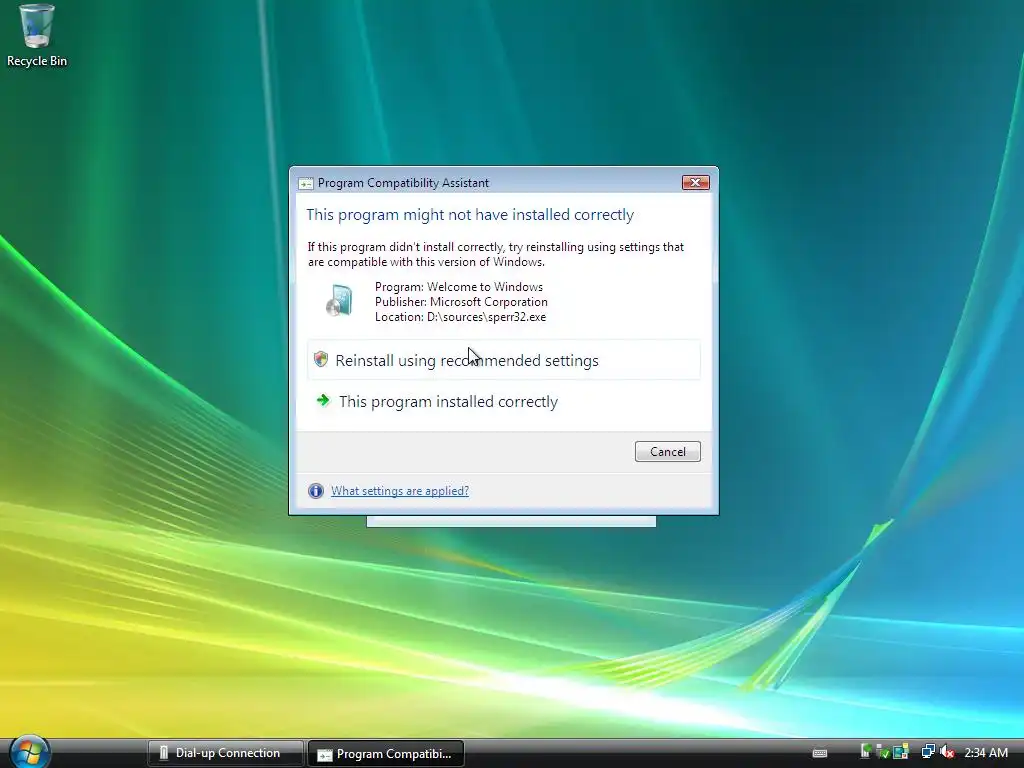Click the tray icon with green leaf
Viewport: 1024px width, 768px height.
pyautogui.click(x=866, y=752)
